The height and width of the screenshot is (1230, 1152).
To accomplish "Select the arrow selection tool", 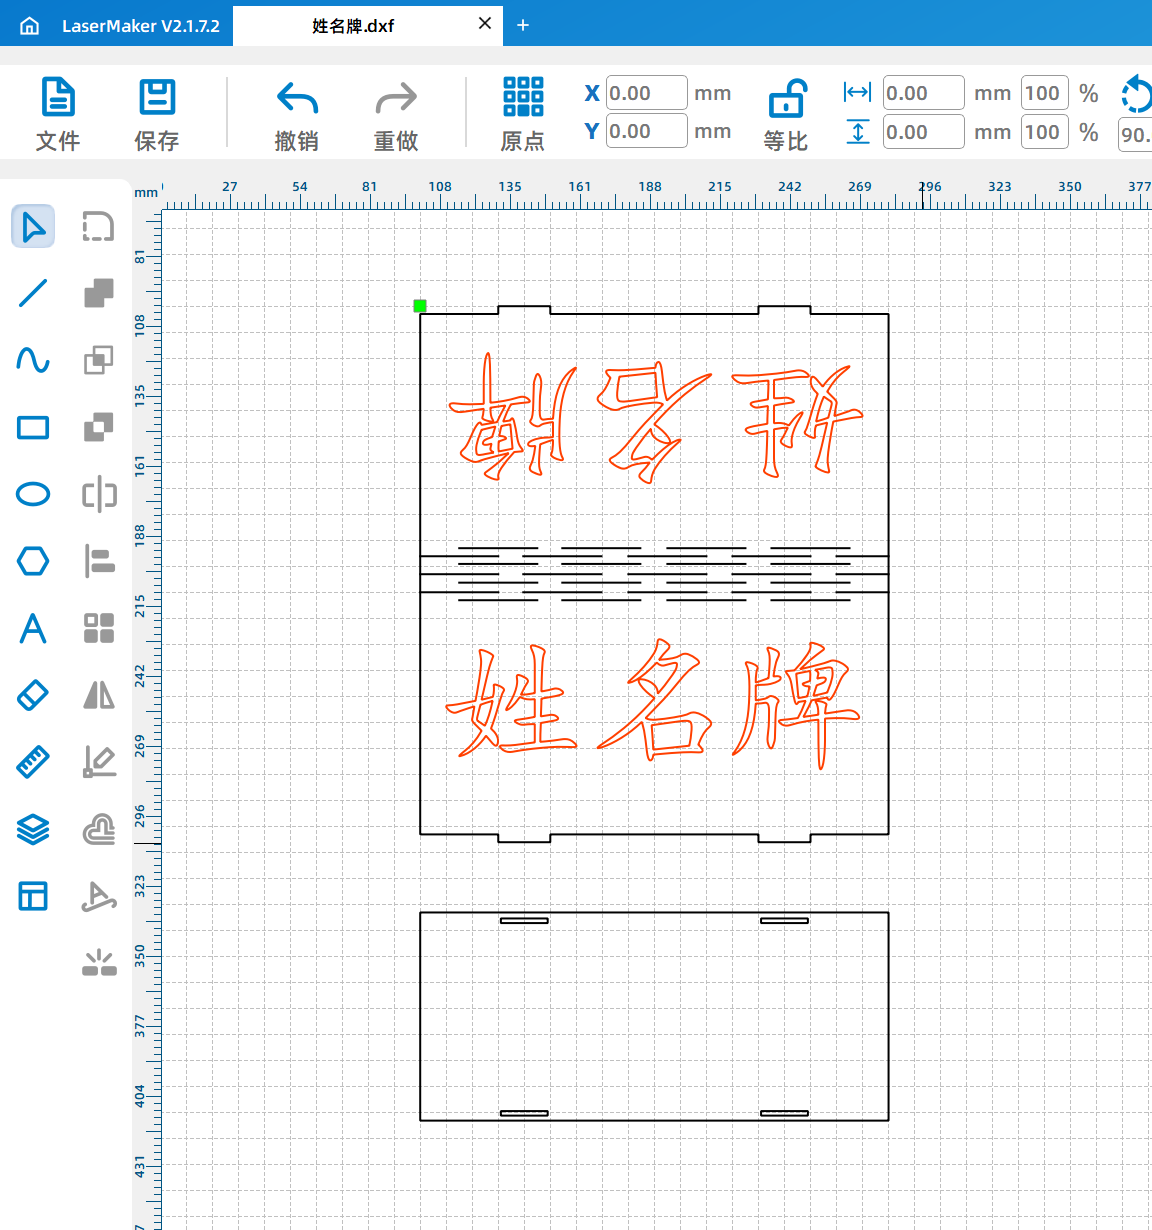I will (33, 227).
